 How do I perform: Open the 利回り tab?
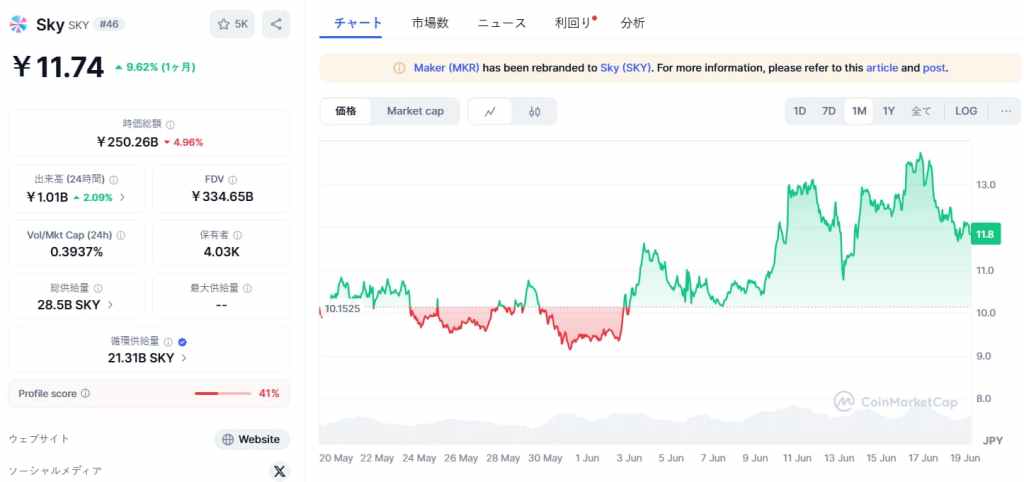point(575,23)
